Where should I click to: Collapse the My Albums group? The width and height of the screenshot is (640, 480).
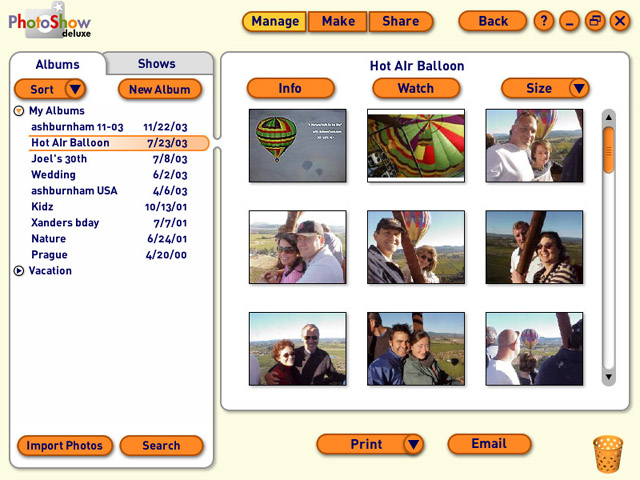pyautogui.click(x=19, y=111)
